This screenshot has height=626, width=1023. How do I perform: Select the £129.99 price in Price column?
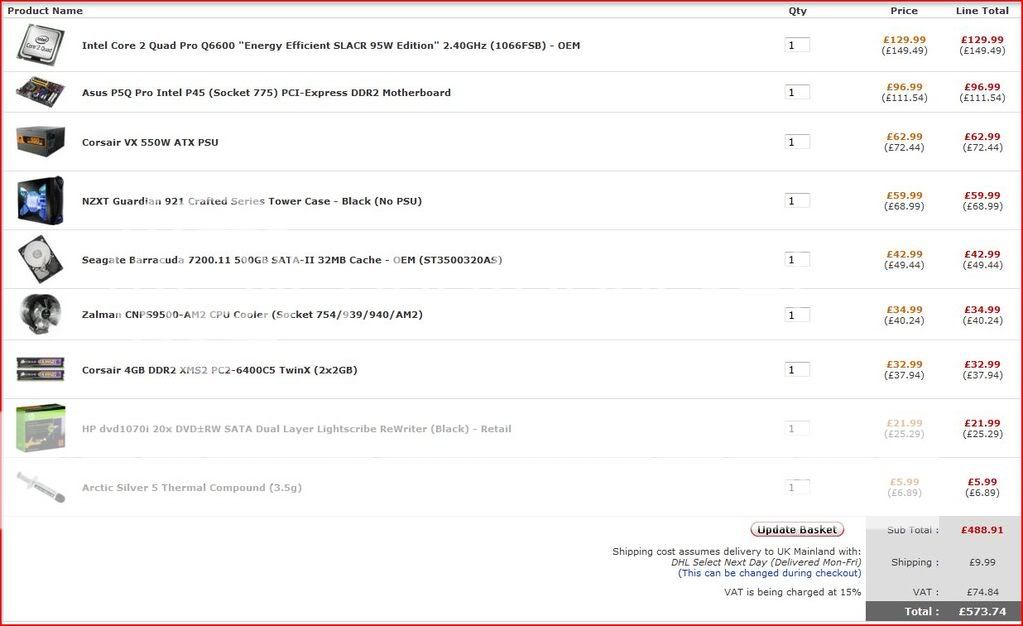[904, 40]
